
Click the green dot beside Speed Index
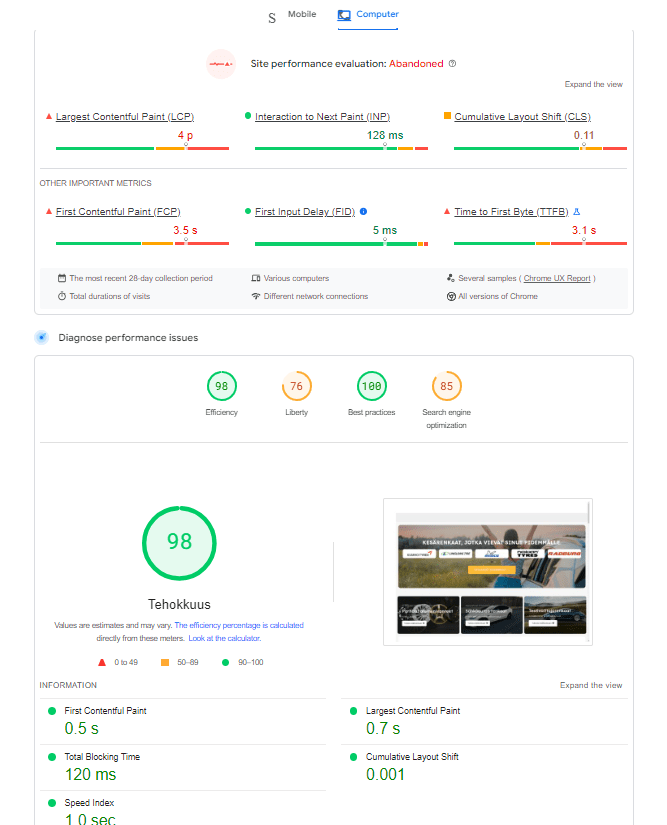(52, 803)
